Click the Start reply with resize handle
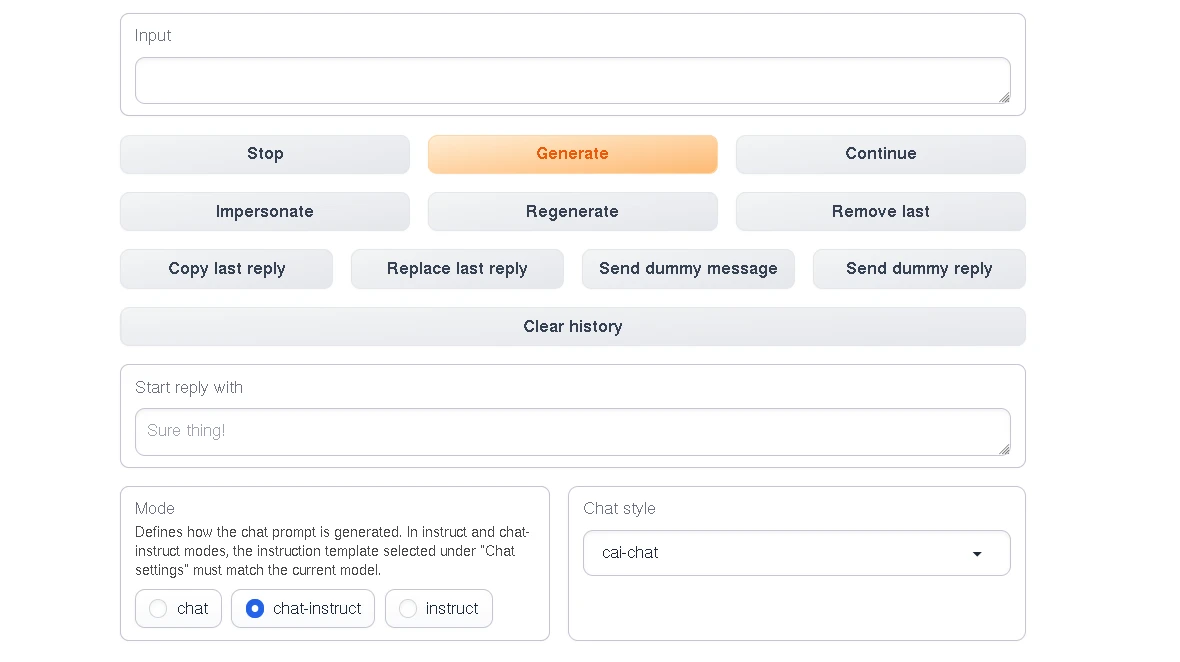Image resolution: width=1180 pixels, height=662 pixels. pyautogui.click(x=1004, y=449)
